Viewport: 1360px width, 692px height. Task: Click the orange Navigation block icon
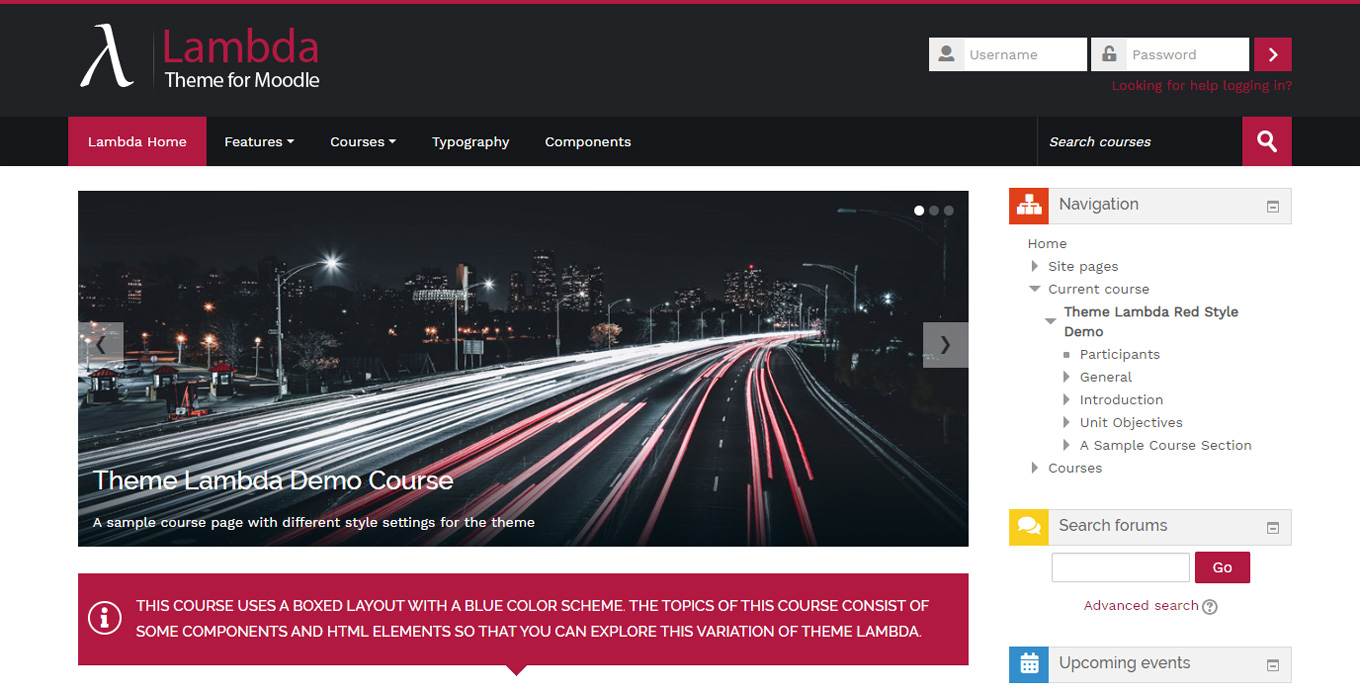[1027, 205]
